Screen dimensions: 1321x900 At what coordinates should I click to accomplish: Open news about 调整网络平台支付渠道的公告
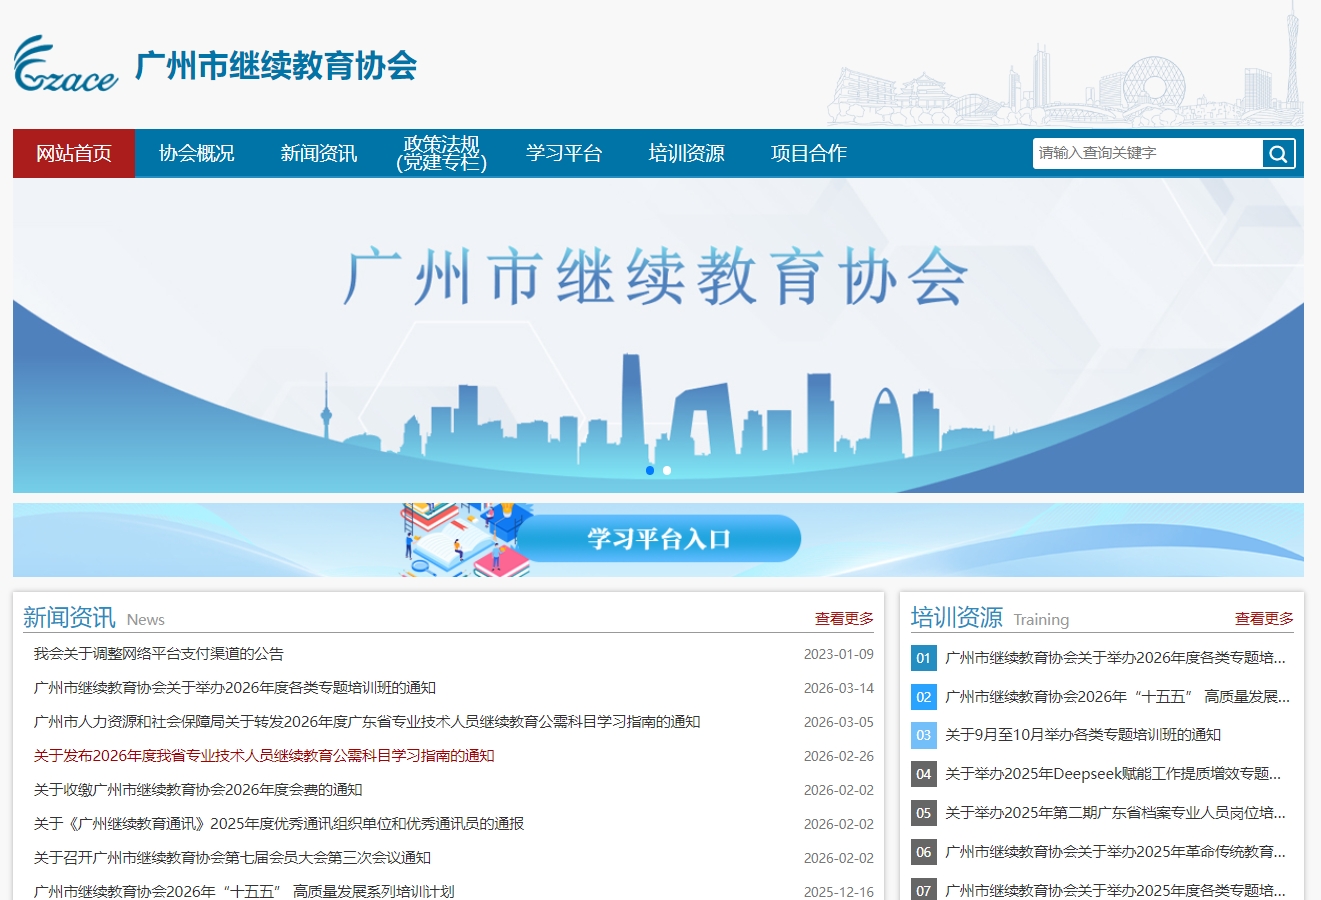click(x=159, y=654)
